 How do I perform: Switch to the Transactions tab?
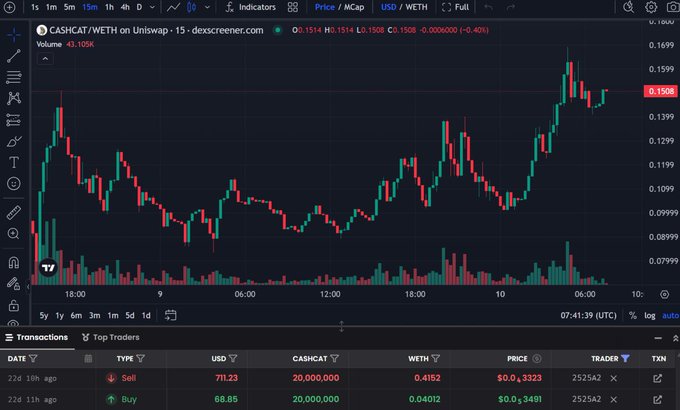(36, 337)
